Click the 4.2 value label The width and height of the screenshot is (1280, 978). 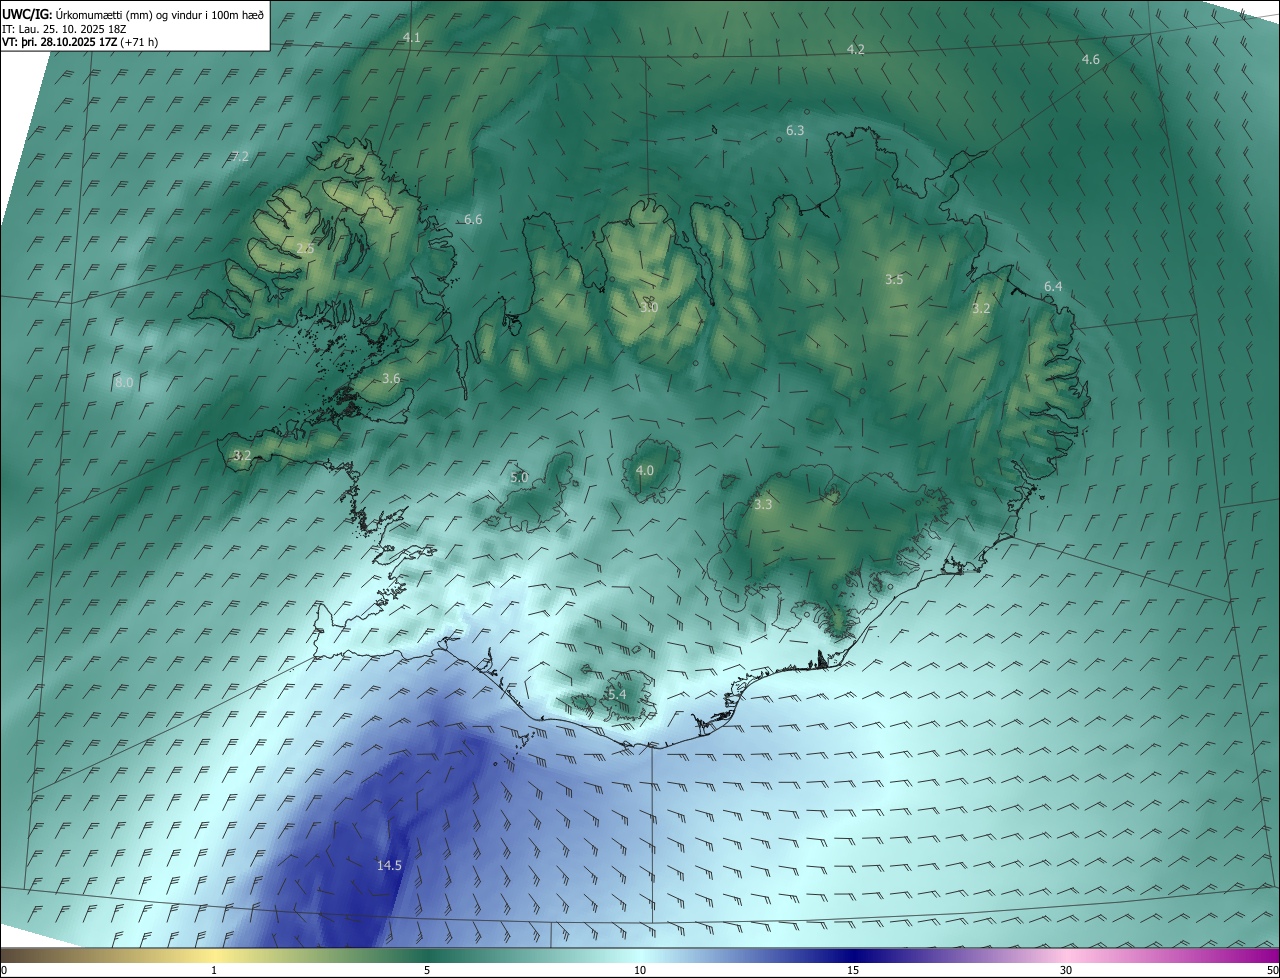[855, 49]
